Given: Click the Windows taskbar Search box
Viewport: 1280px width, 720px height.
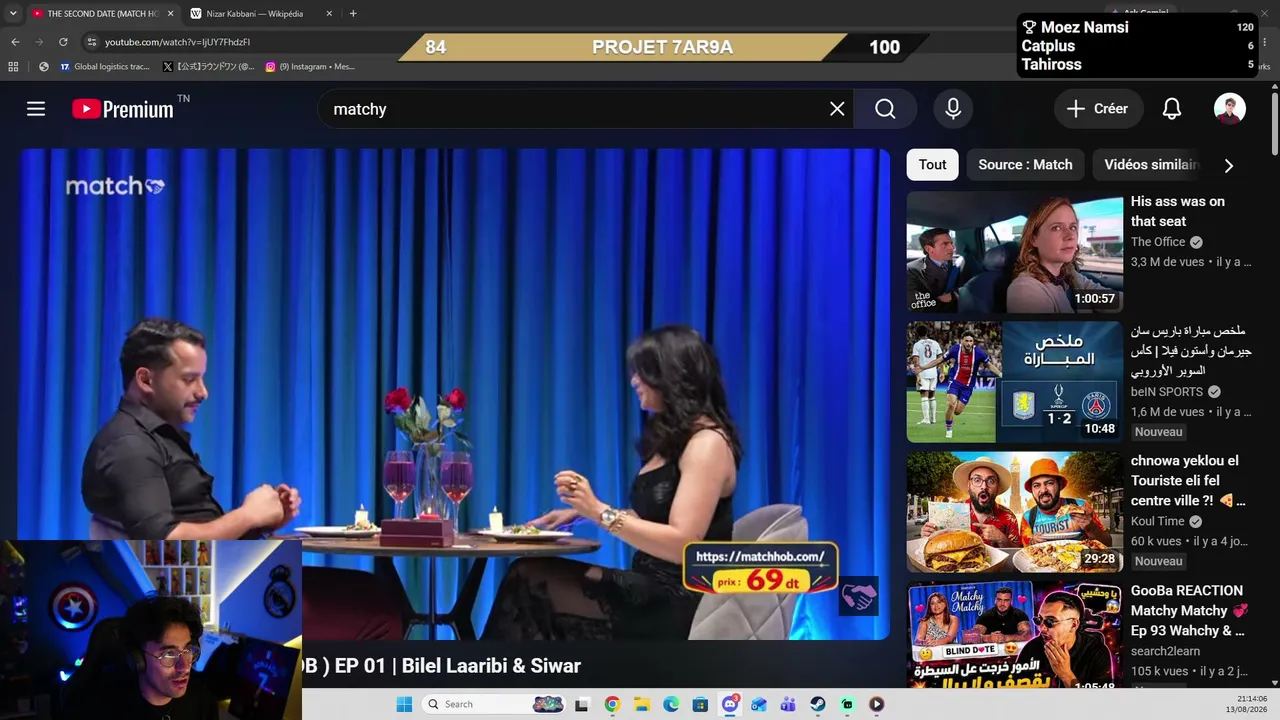Looking at the screenshot, I should coord(493,704).
